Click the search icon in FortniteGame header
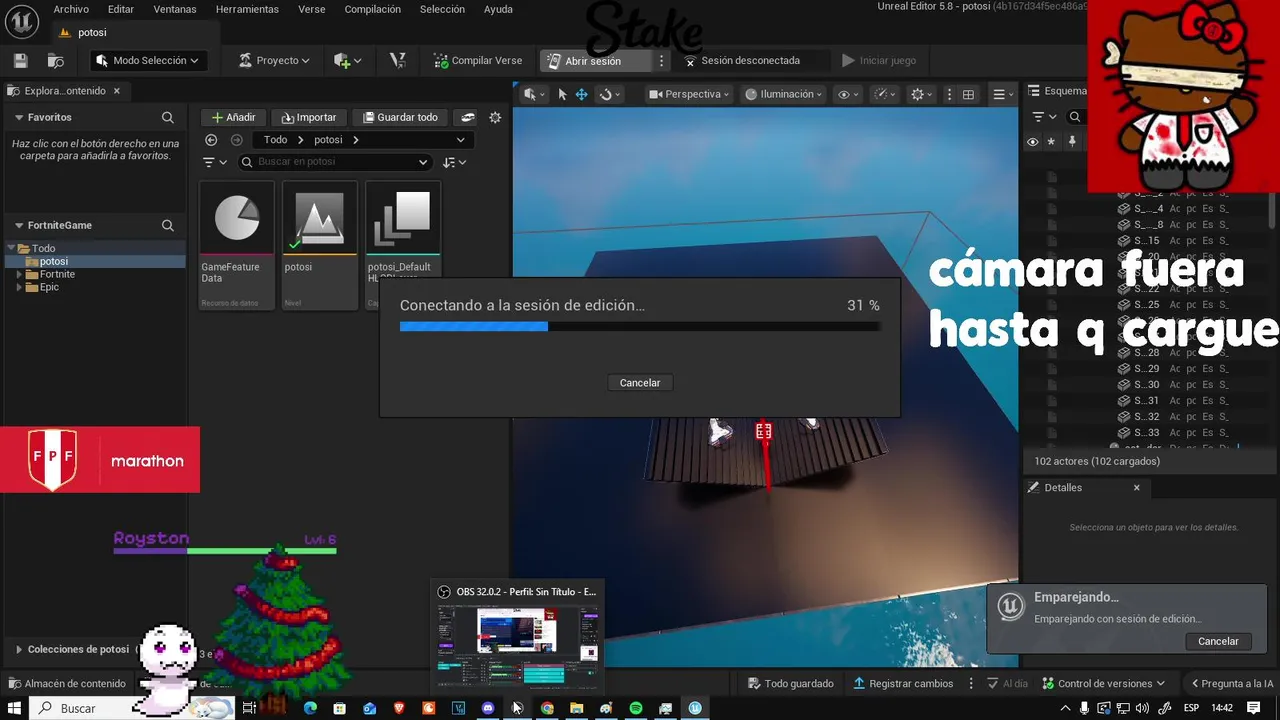1280x720 pixels. (x=168, y=226)
